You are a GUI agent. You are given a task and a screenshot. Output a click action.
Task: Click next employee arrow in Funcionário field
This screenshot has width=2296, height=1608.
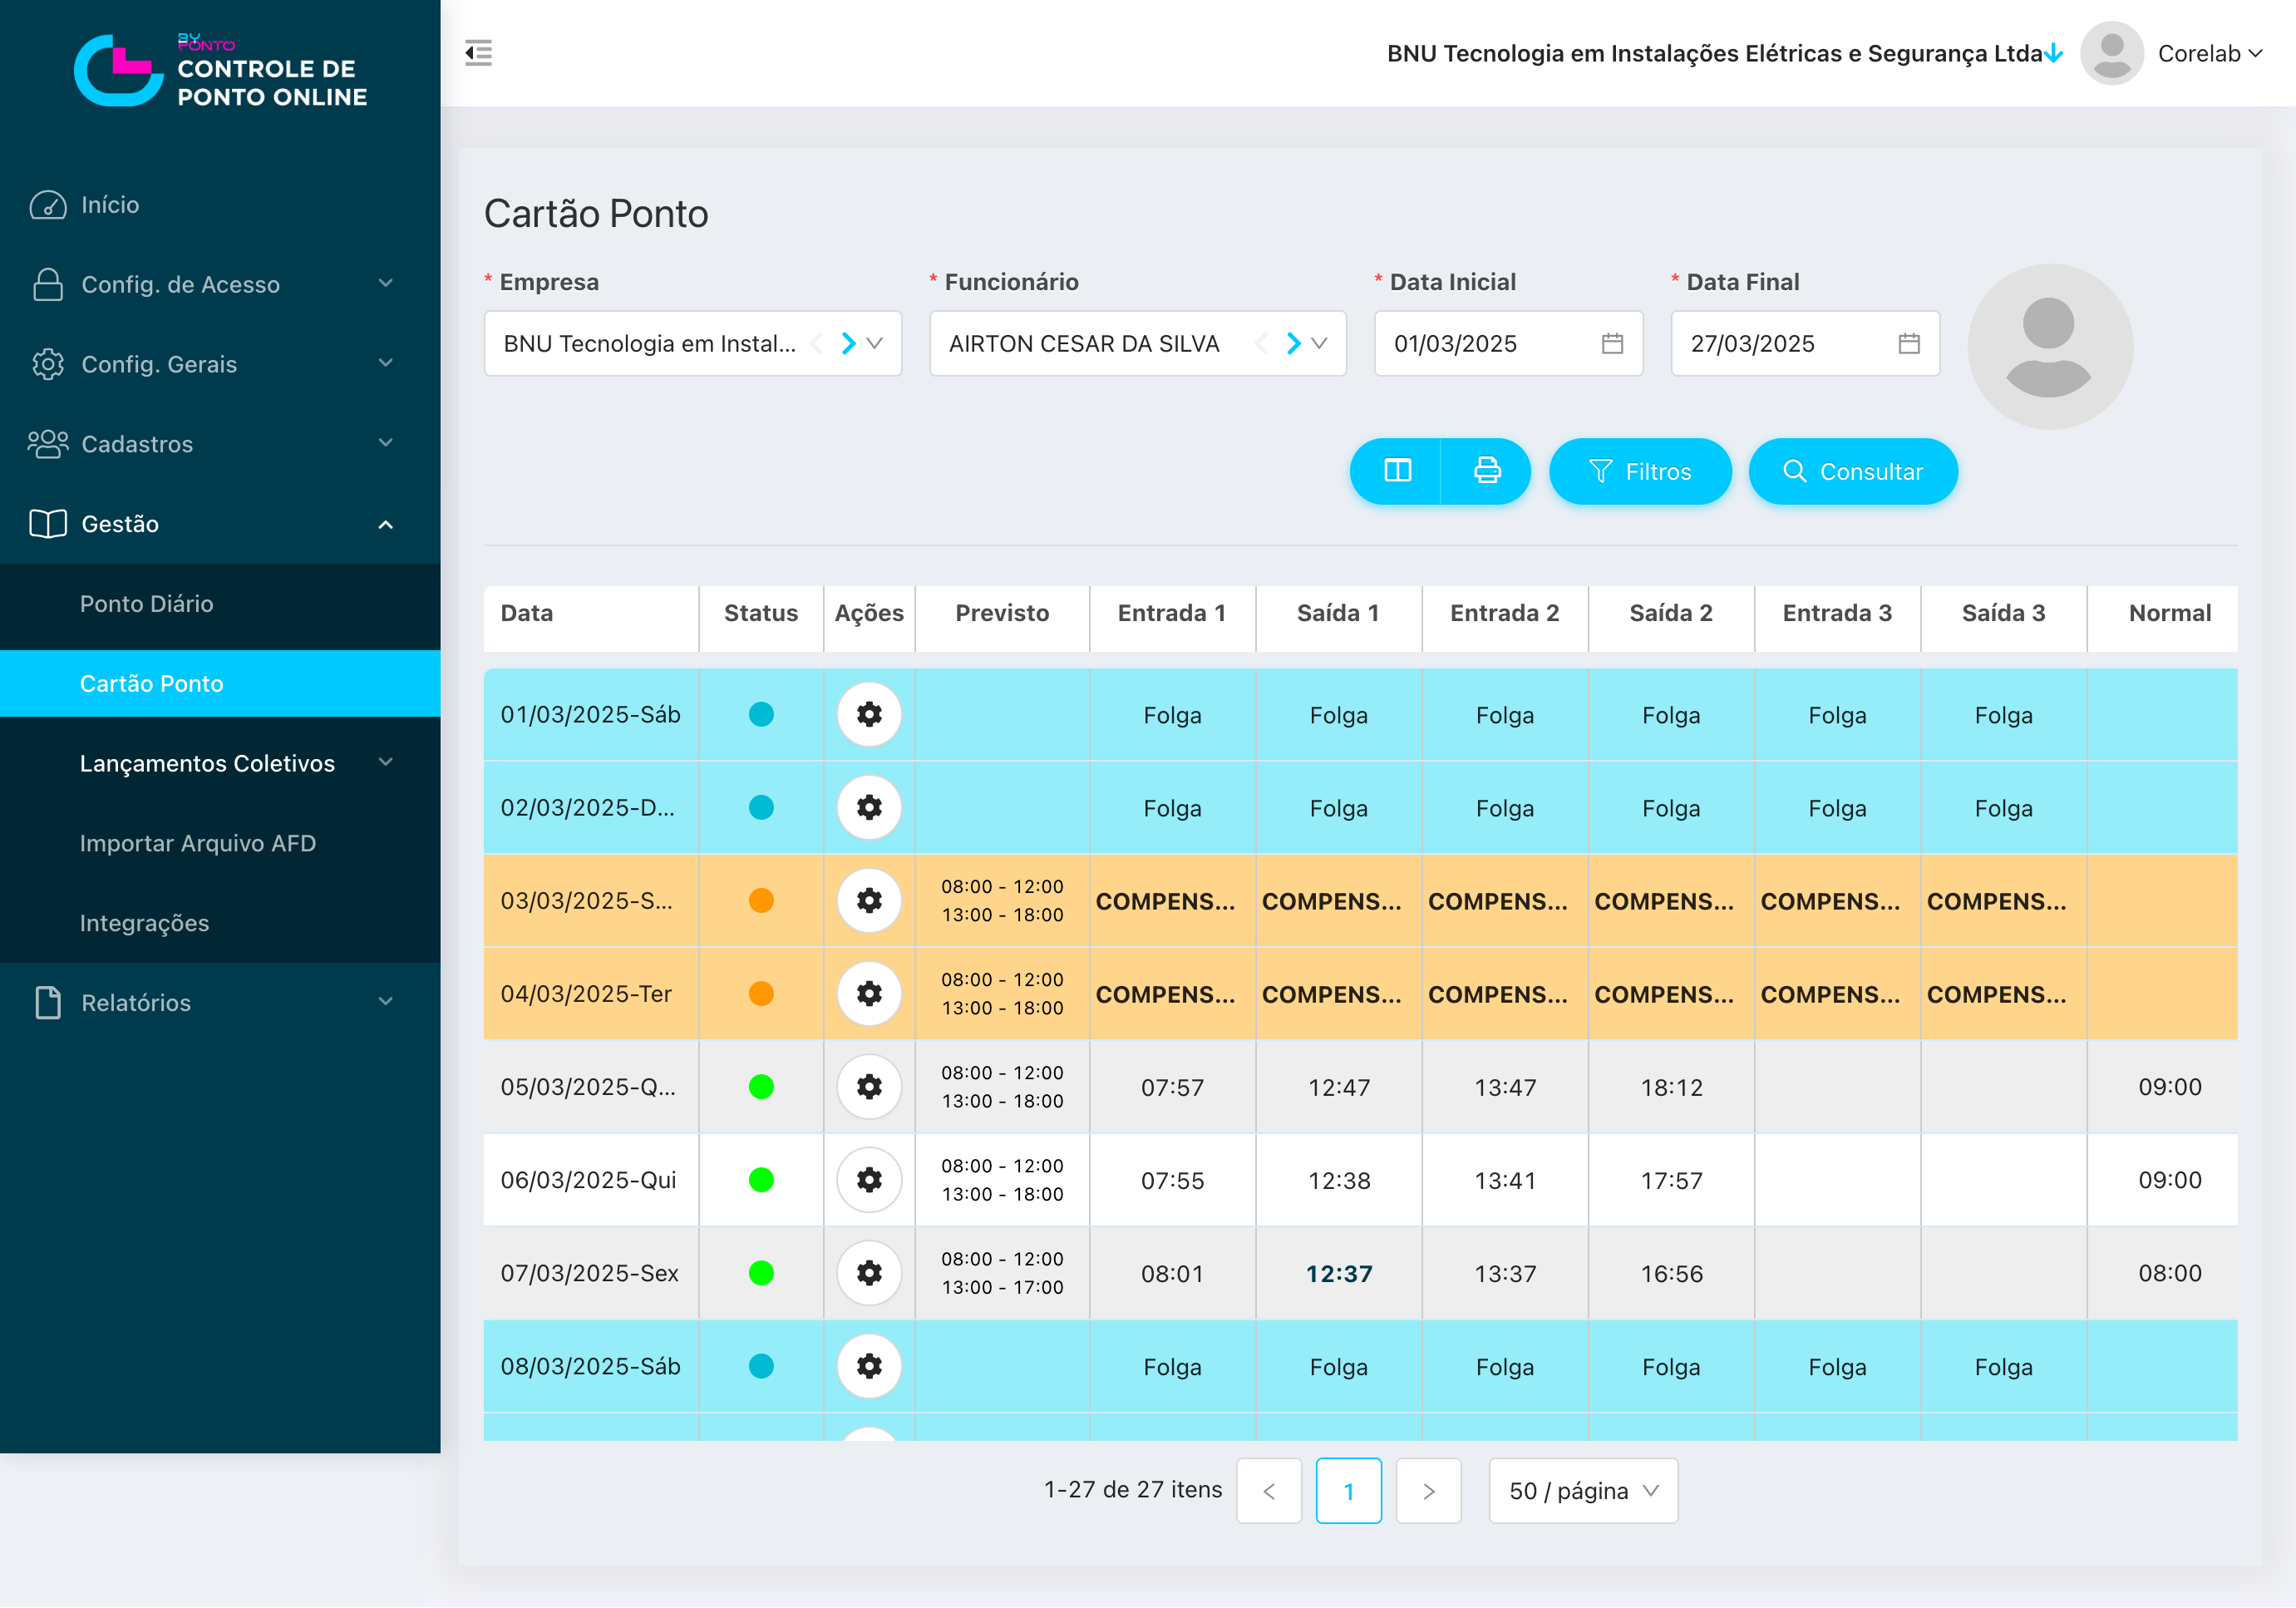(x=1293, y=344)
